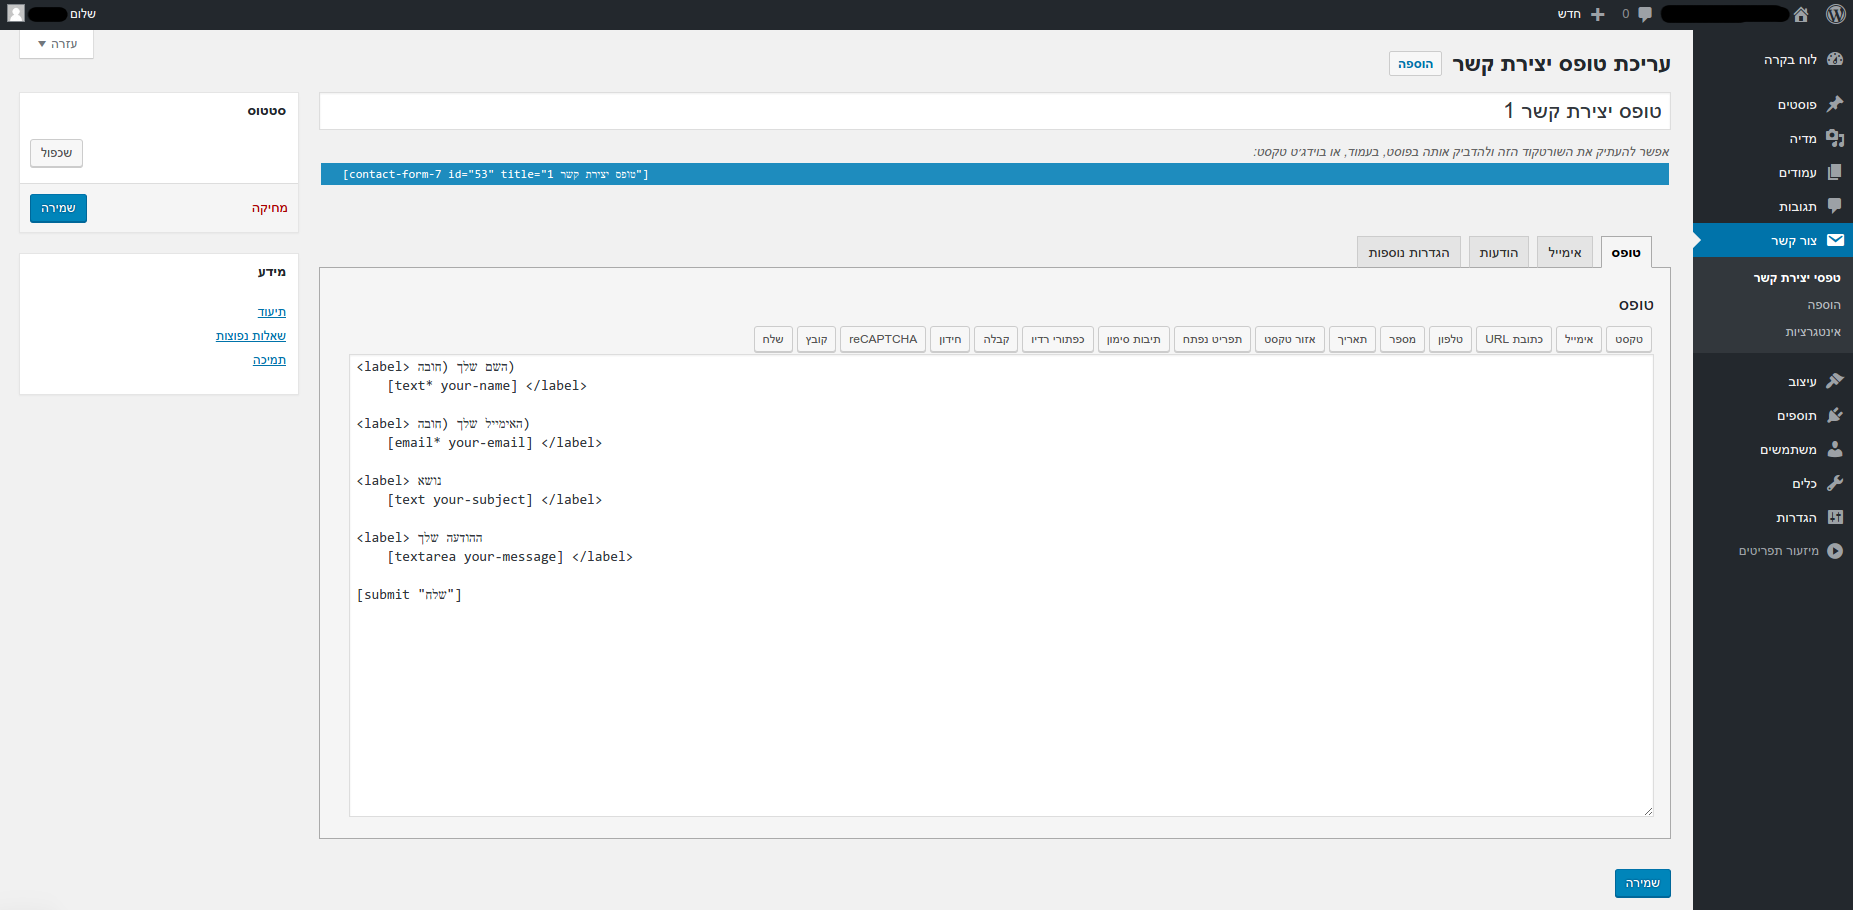Insert a reCAPTCHA tag in the form
The height and width of the screenshot is (910, 1853).
pos(882,340)
